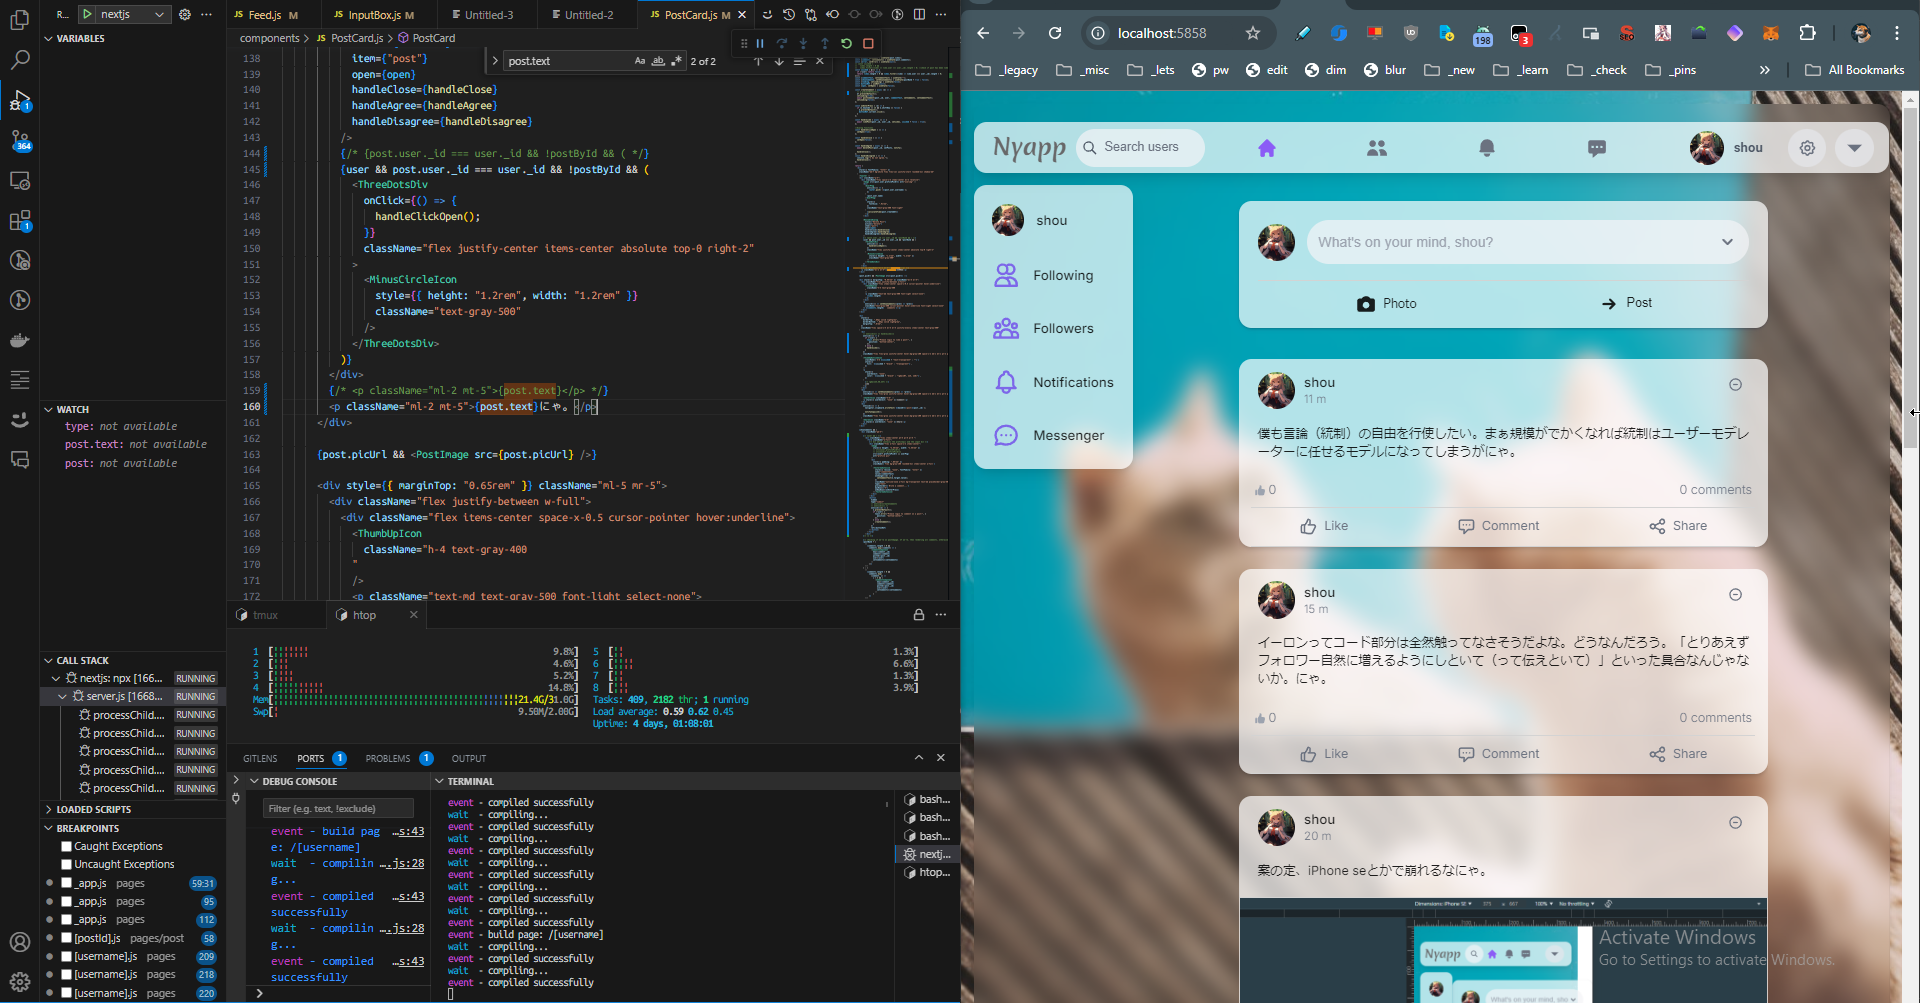1920x1003 pixels.
Task: Open Nyapp notifications bell in navbar
Action: (1487, 148)
